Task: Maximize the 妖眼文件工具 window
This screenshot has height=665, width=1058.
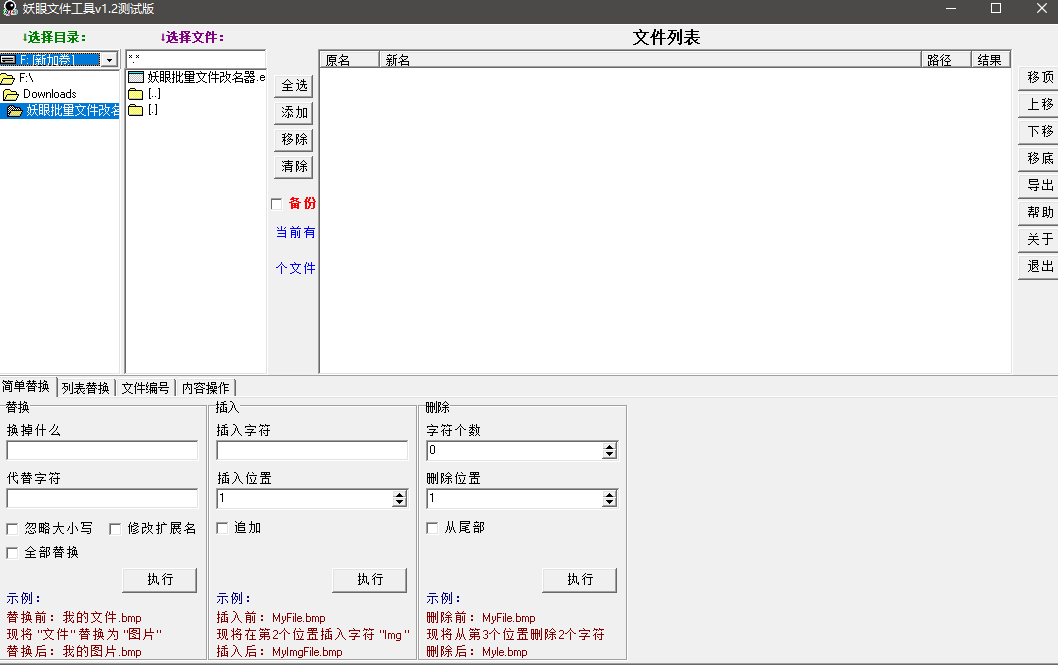Action: click(x=996, y=9)
